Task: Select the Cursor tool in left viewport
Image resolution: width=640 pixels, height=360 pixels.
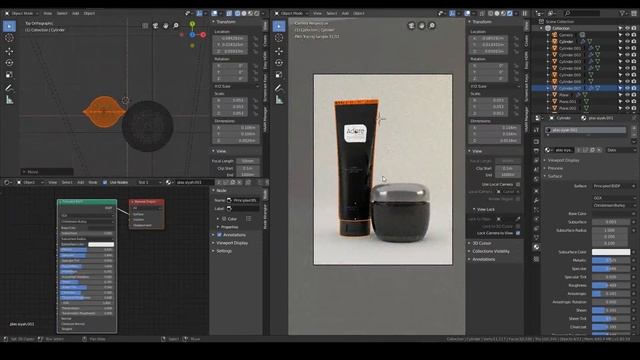Action: pos(9,38)
